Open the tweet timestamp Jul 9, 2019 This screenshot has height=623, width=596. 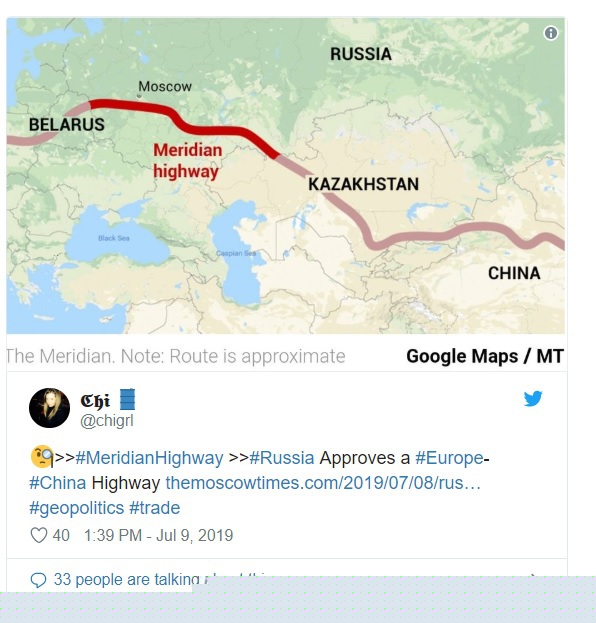click(159, 535)
